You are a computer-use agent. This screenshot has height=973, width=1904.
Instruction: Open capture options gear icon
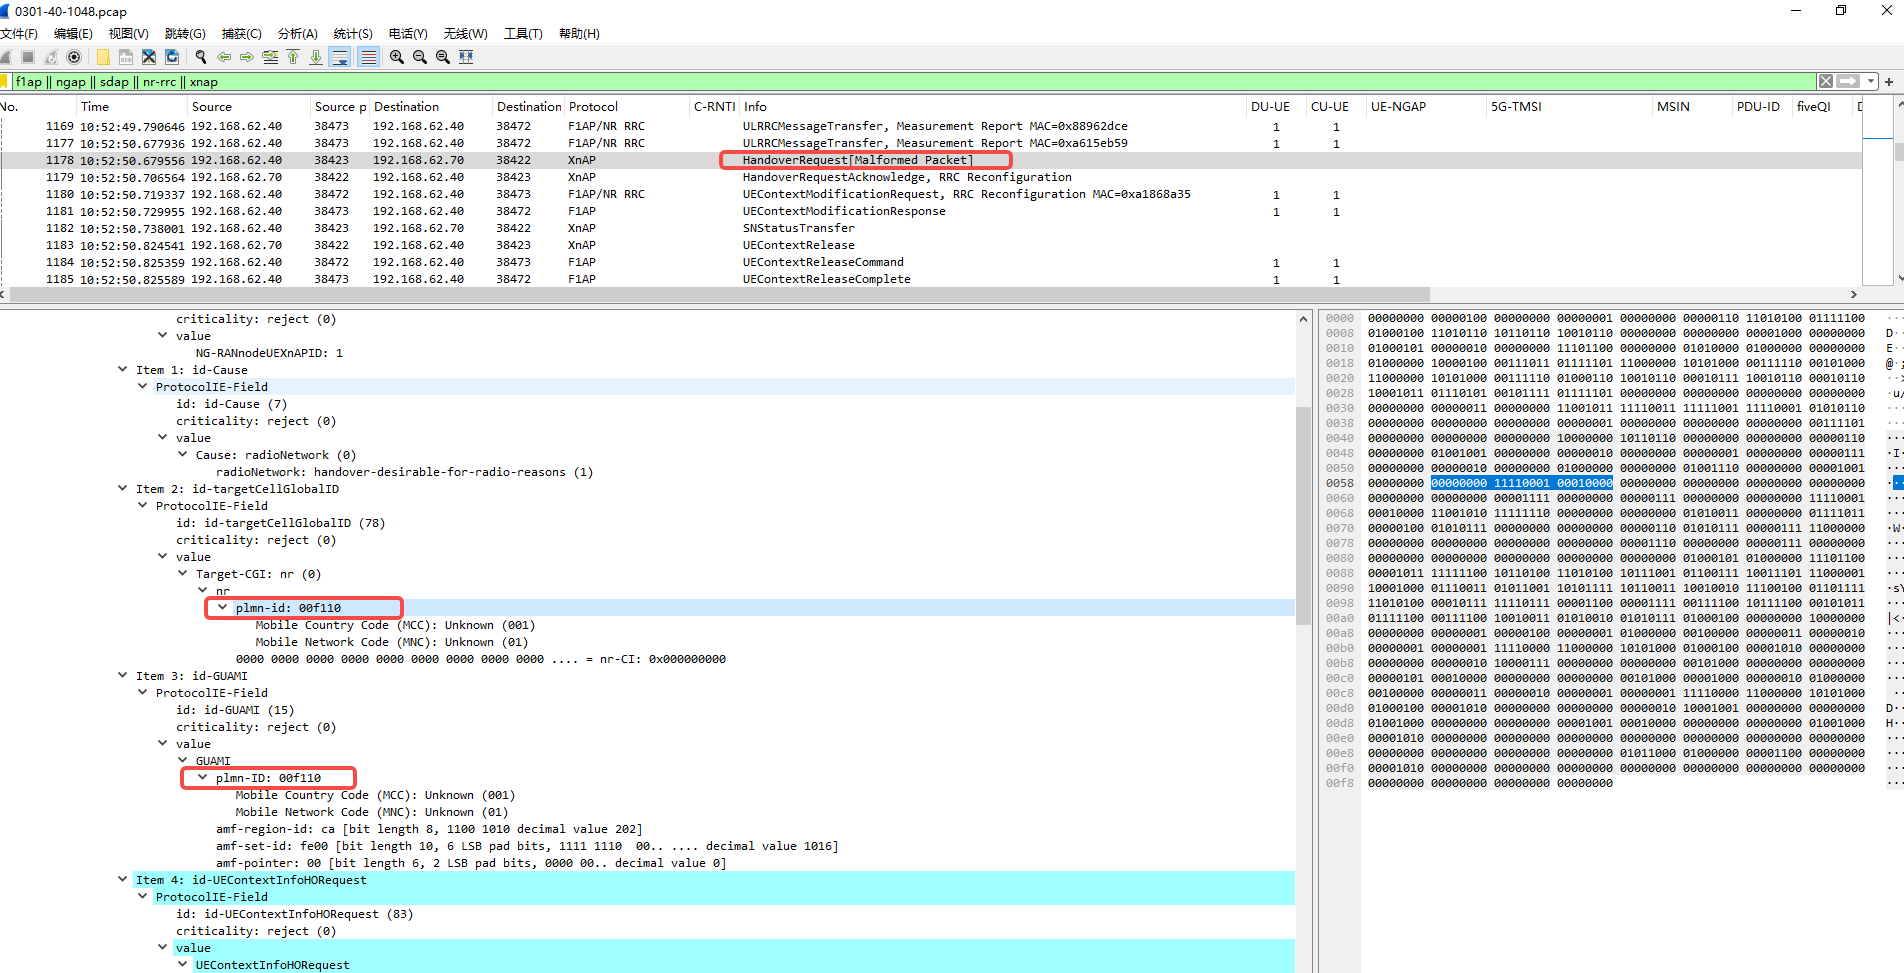[74, 57]
